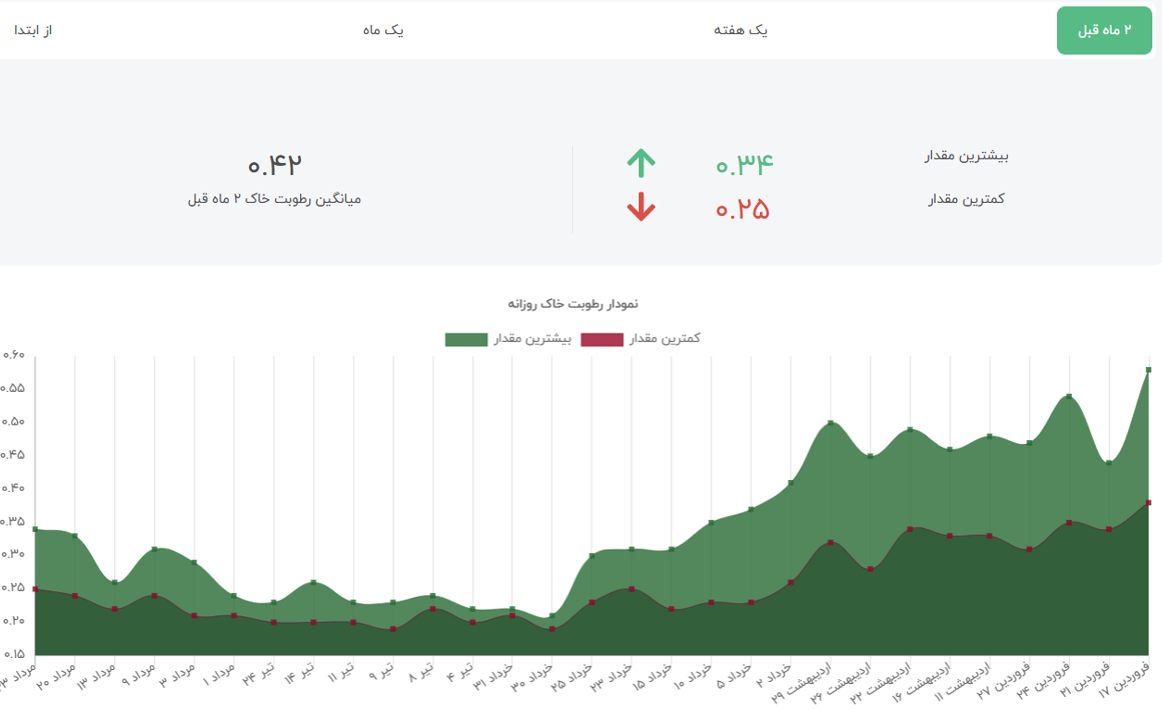
Task: Click the تیر ۱۴ axis label
Action: pos(299,672)
